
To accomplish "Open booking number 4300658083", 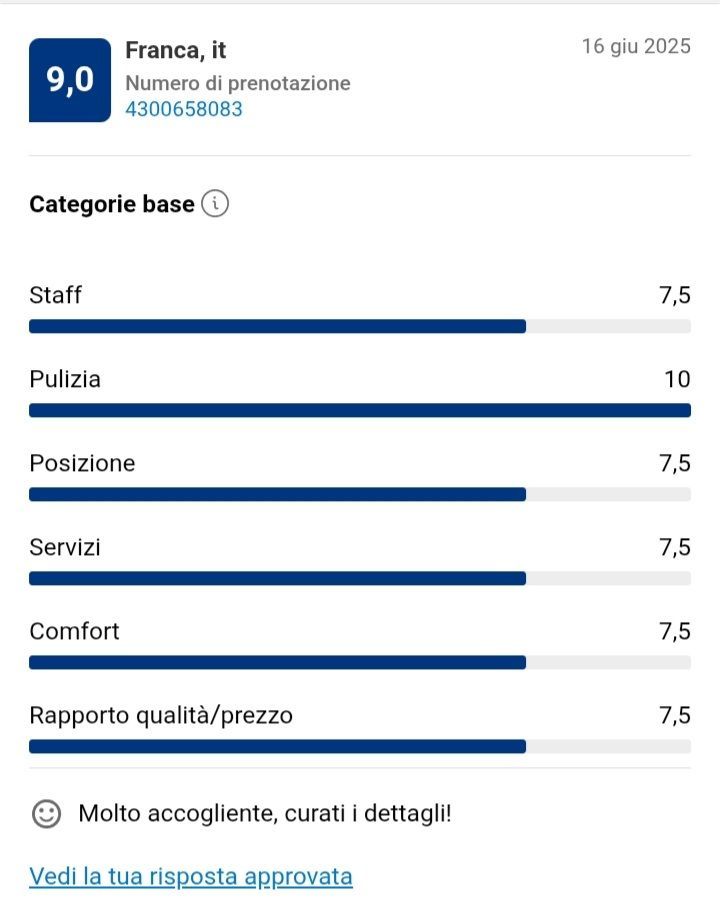I will (184, 109).
